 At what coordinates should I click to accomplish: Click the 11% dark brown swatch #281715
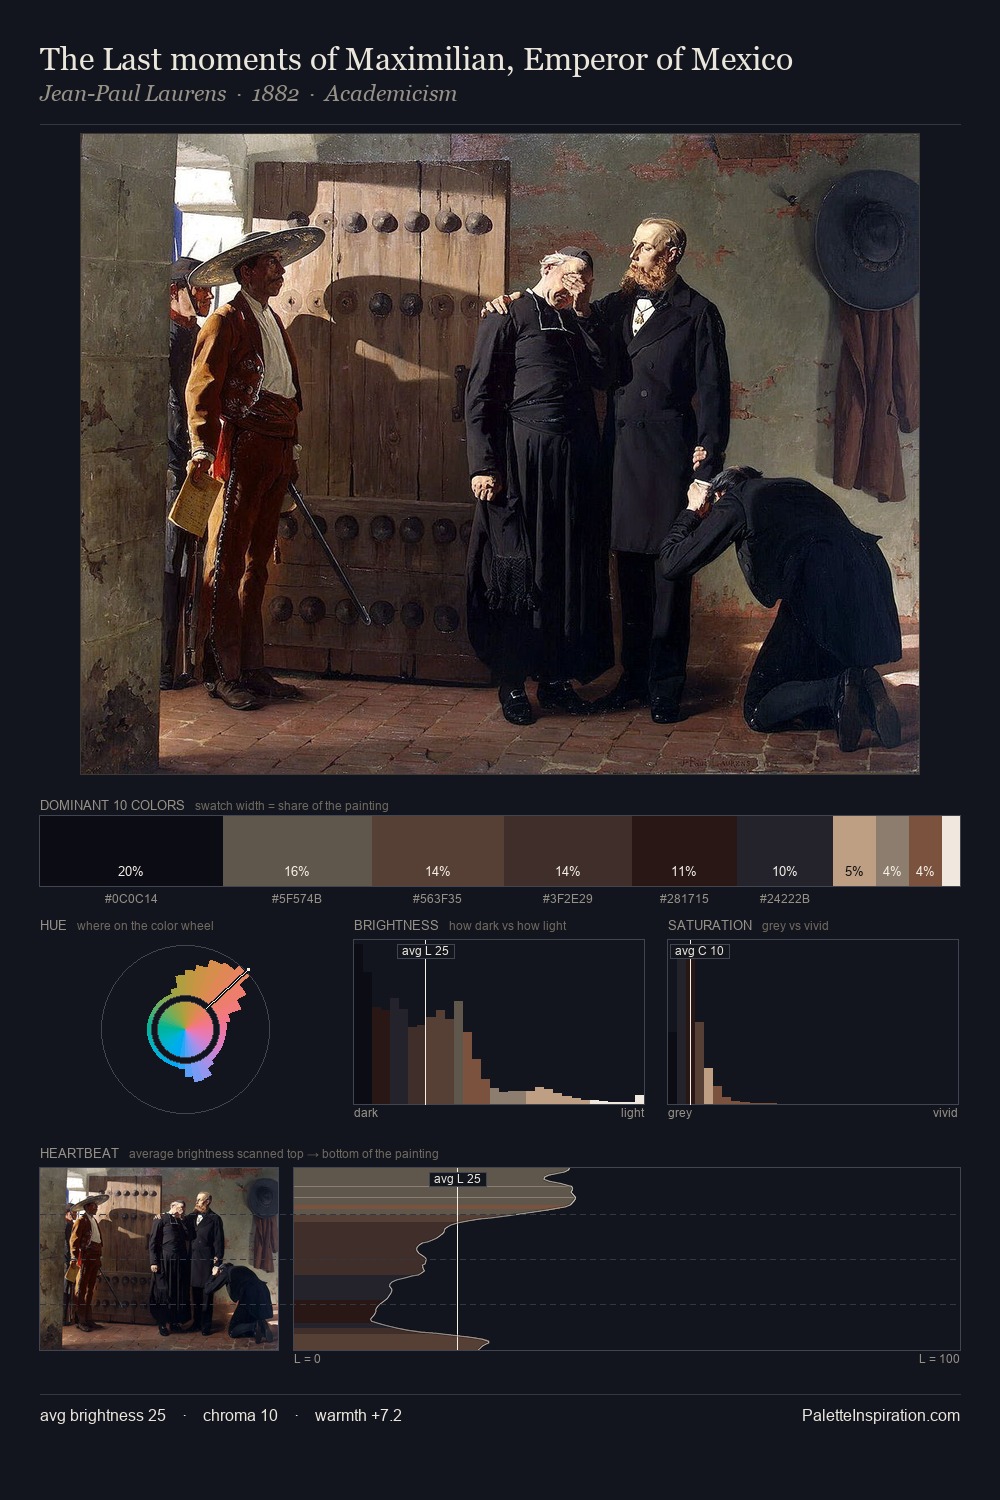coord(684,851)
